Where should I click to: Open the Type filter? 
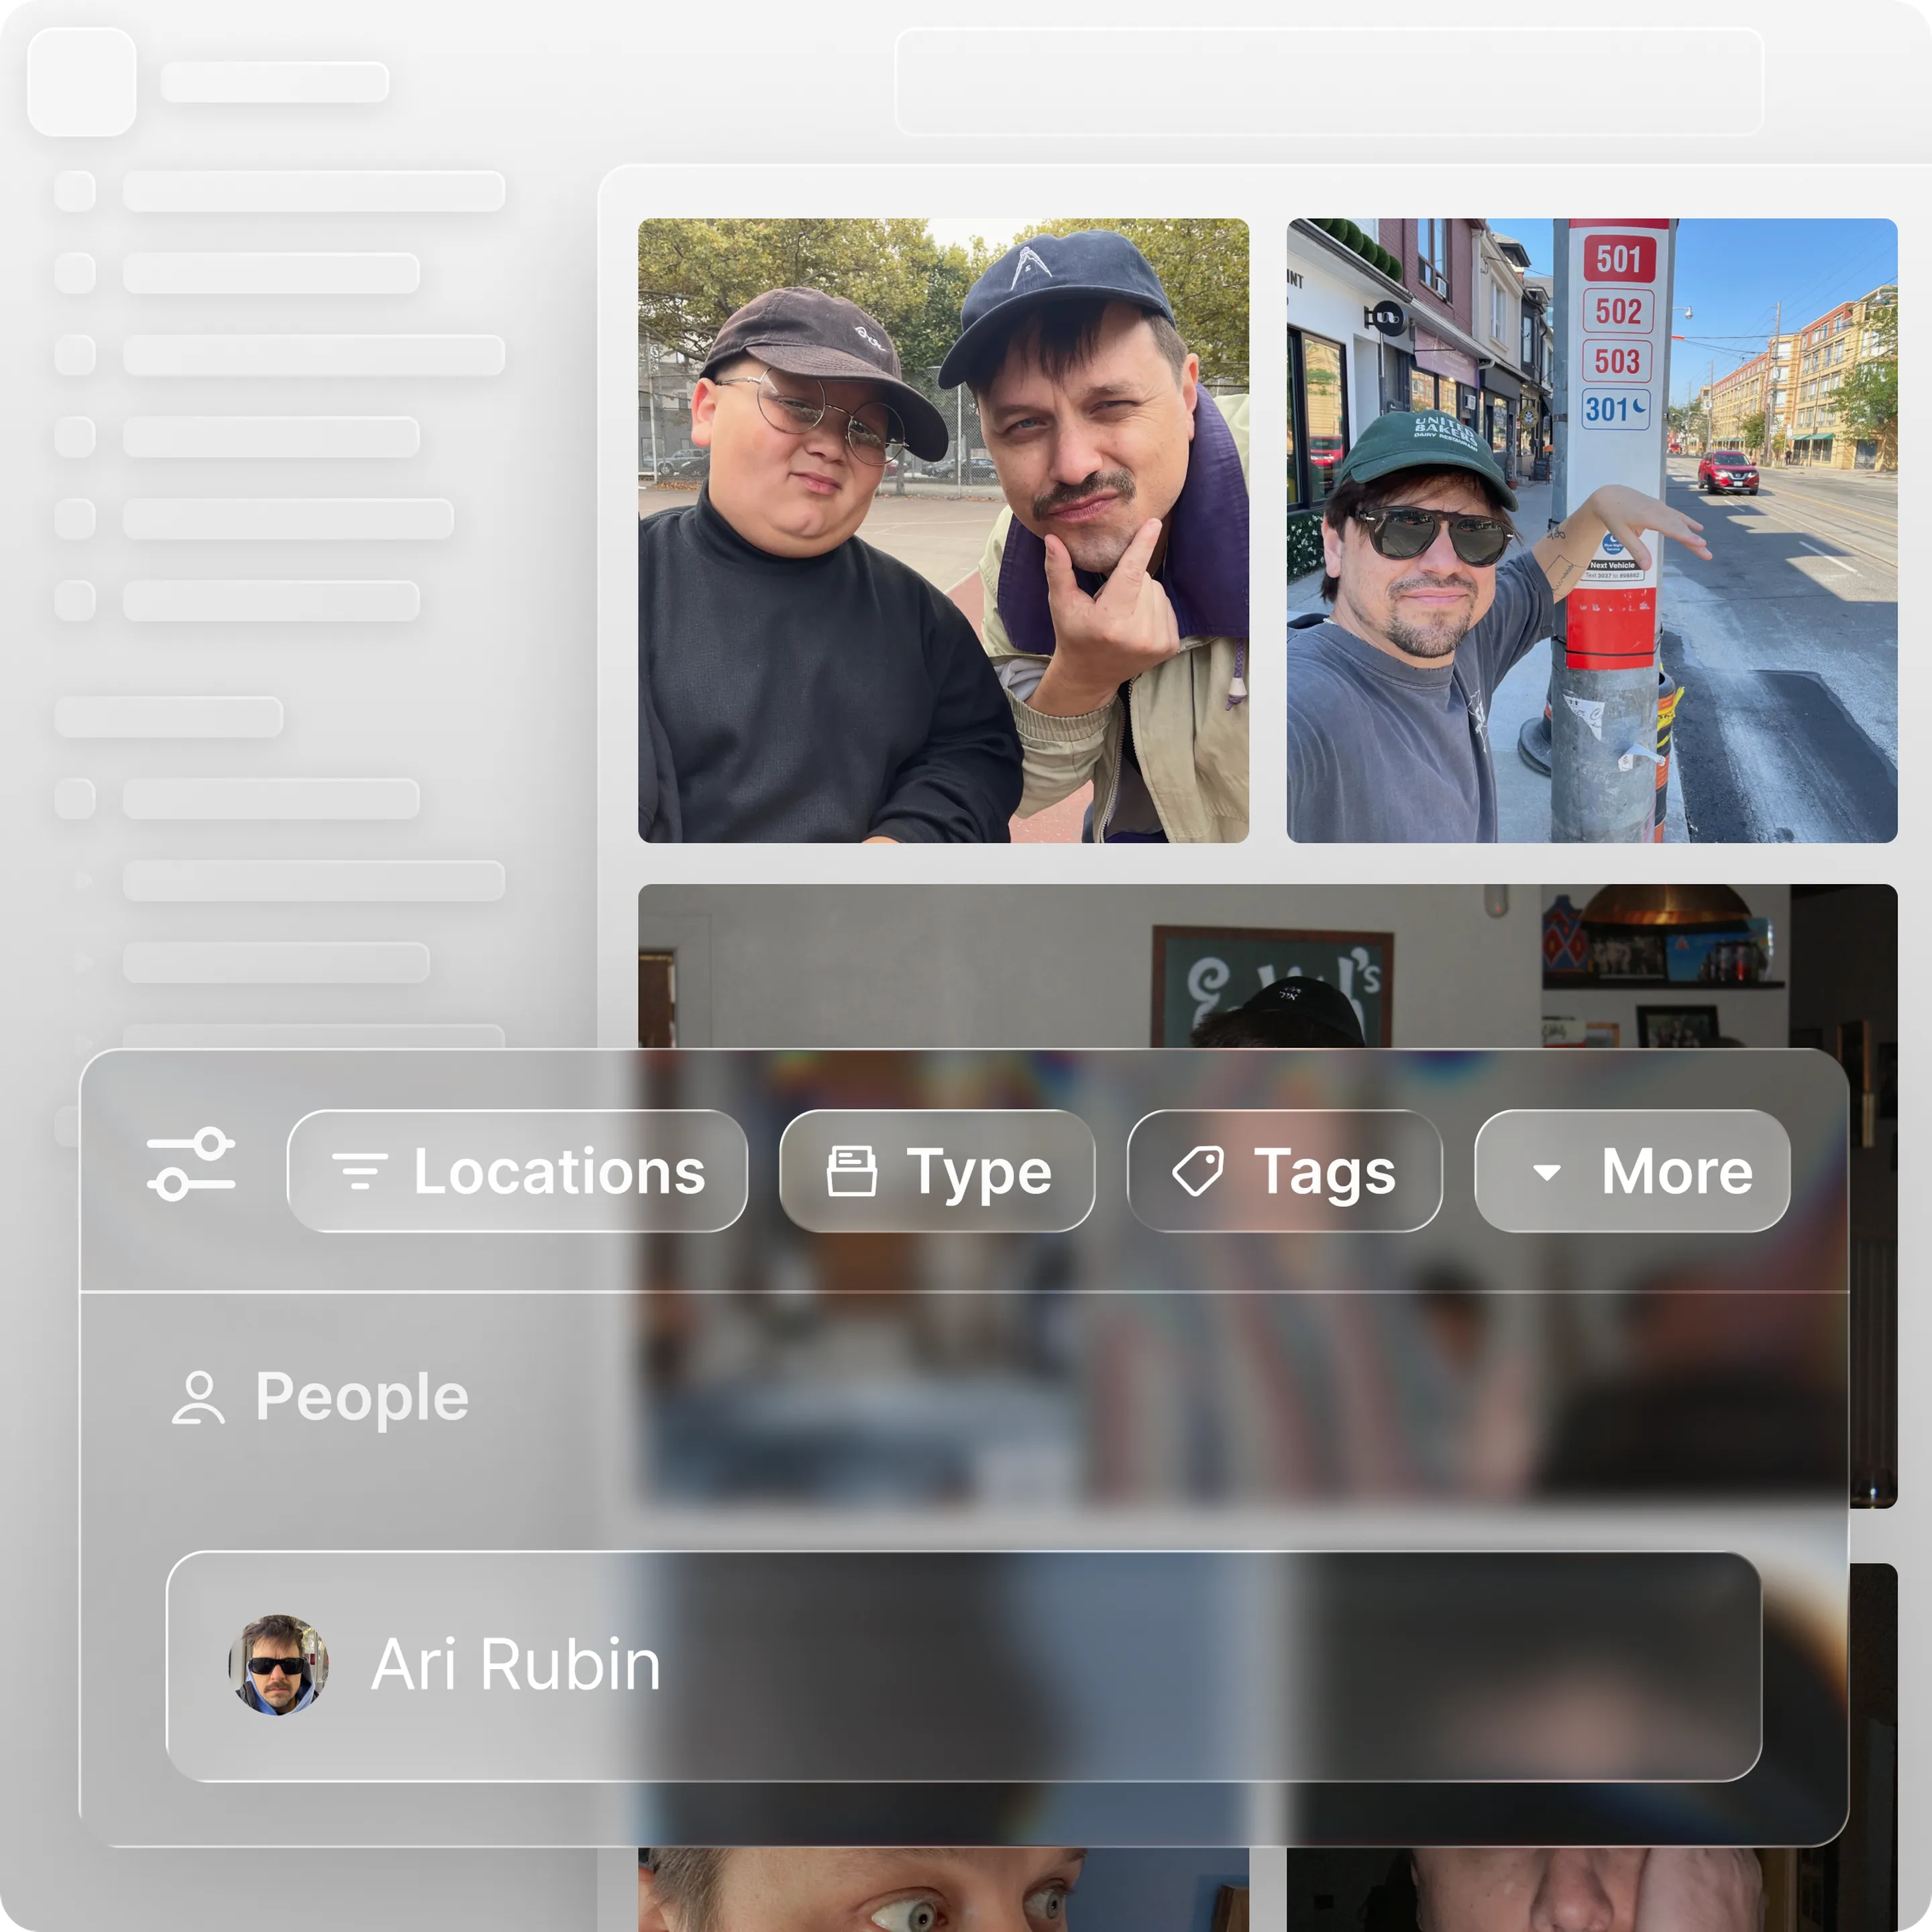coord(937,1170)
